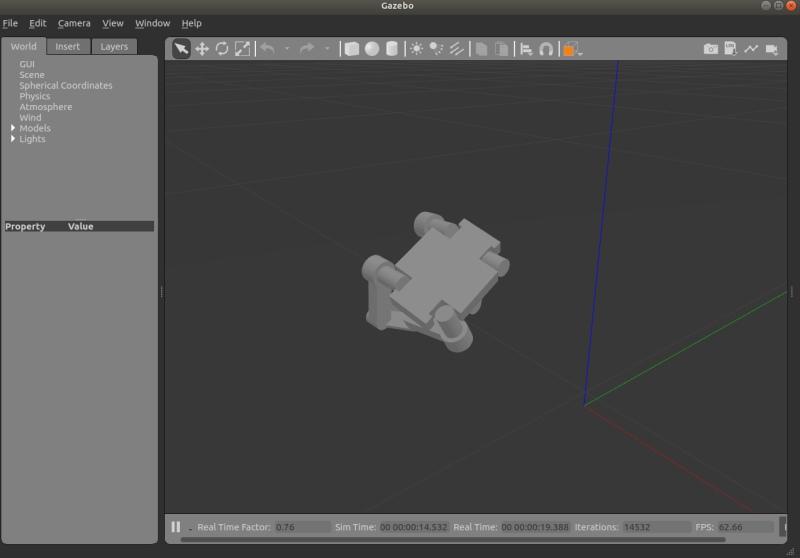Take a screenshot with camera icon

click(x=711, y=49)
